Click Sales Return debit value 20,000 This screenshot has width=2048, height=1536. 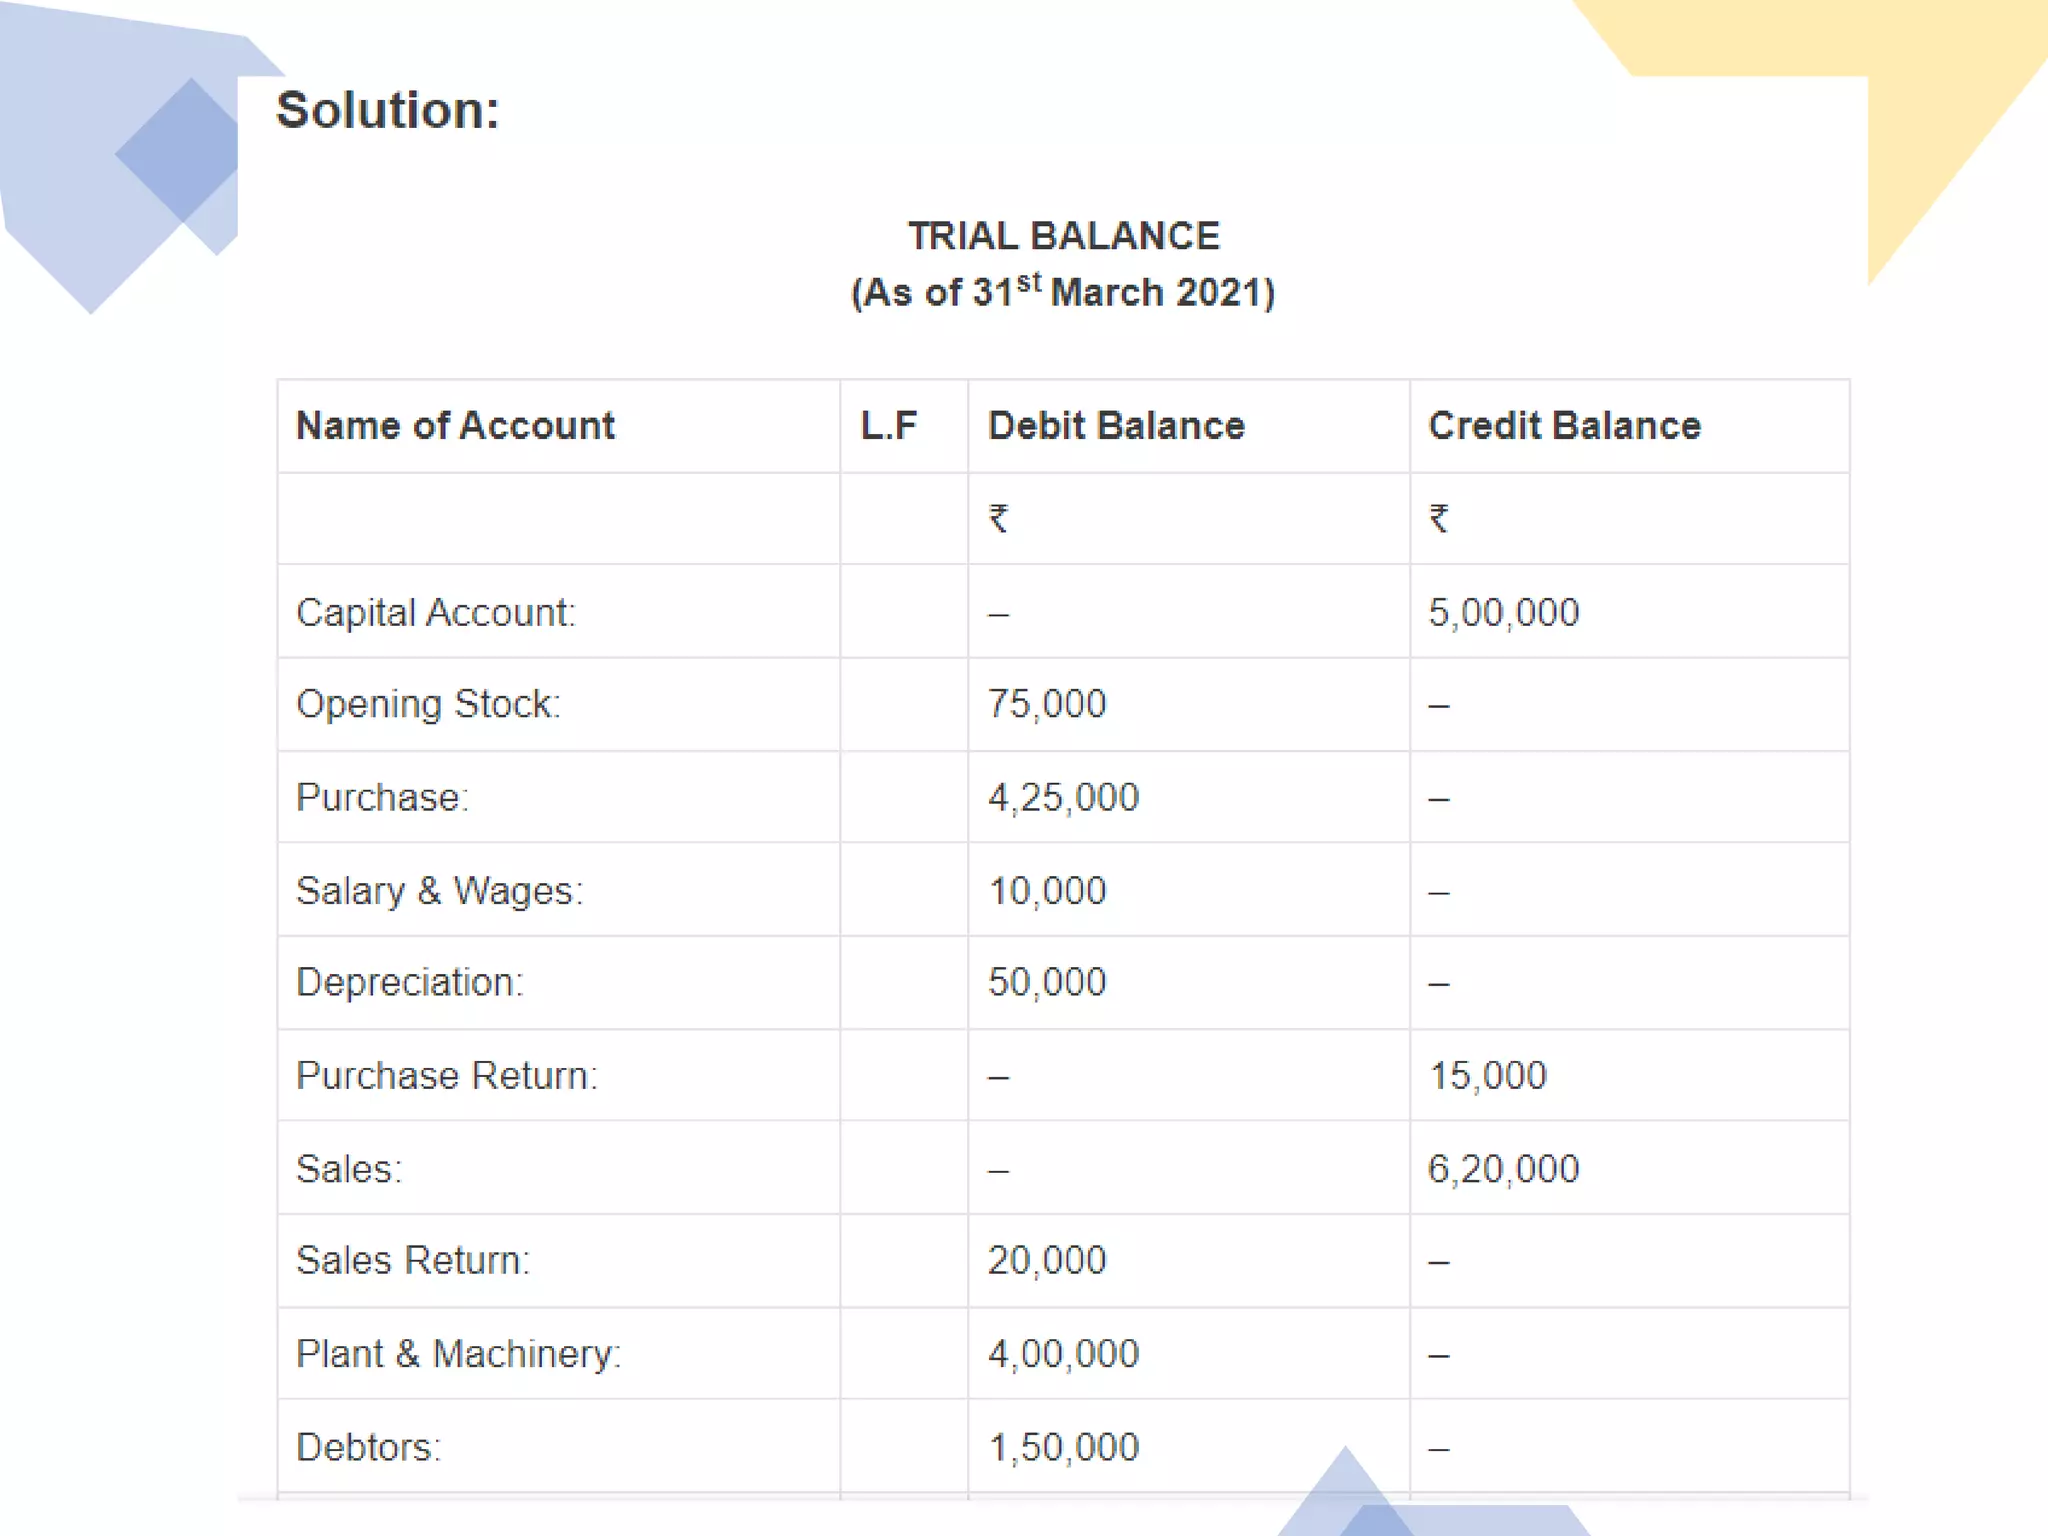(1047, 1260)
